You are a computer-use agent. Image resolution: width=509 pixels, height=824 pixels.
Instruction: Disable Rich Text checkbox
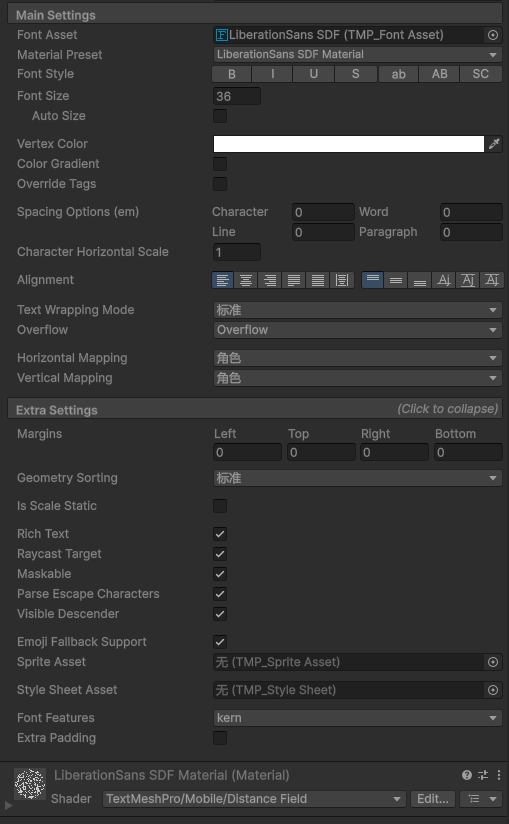pos(220,534)
